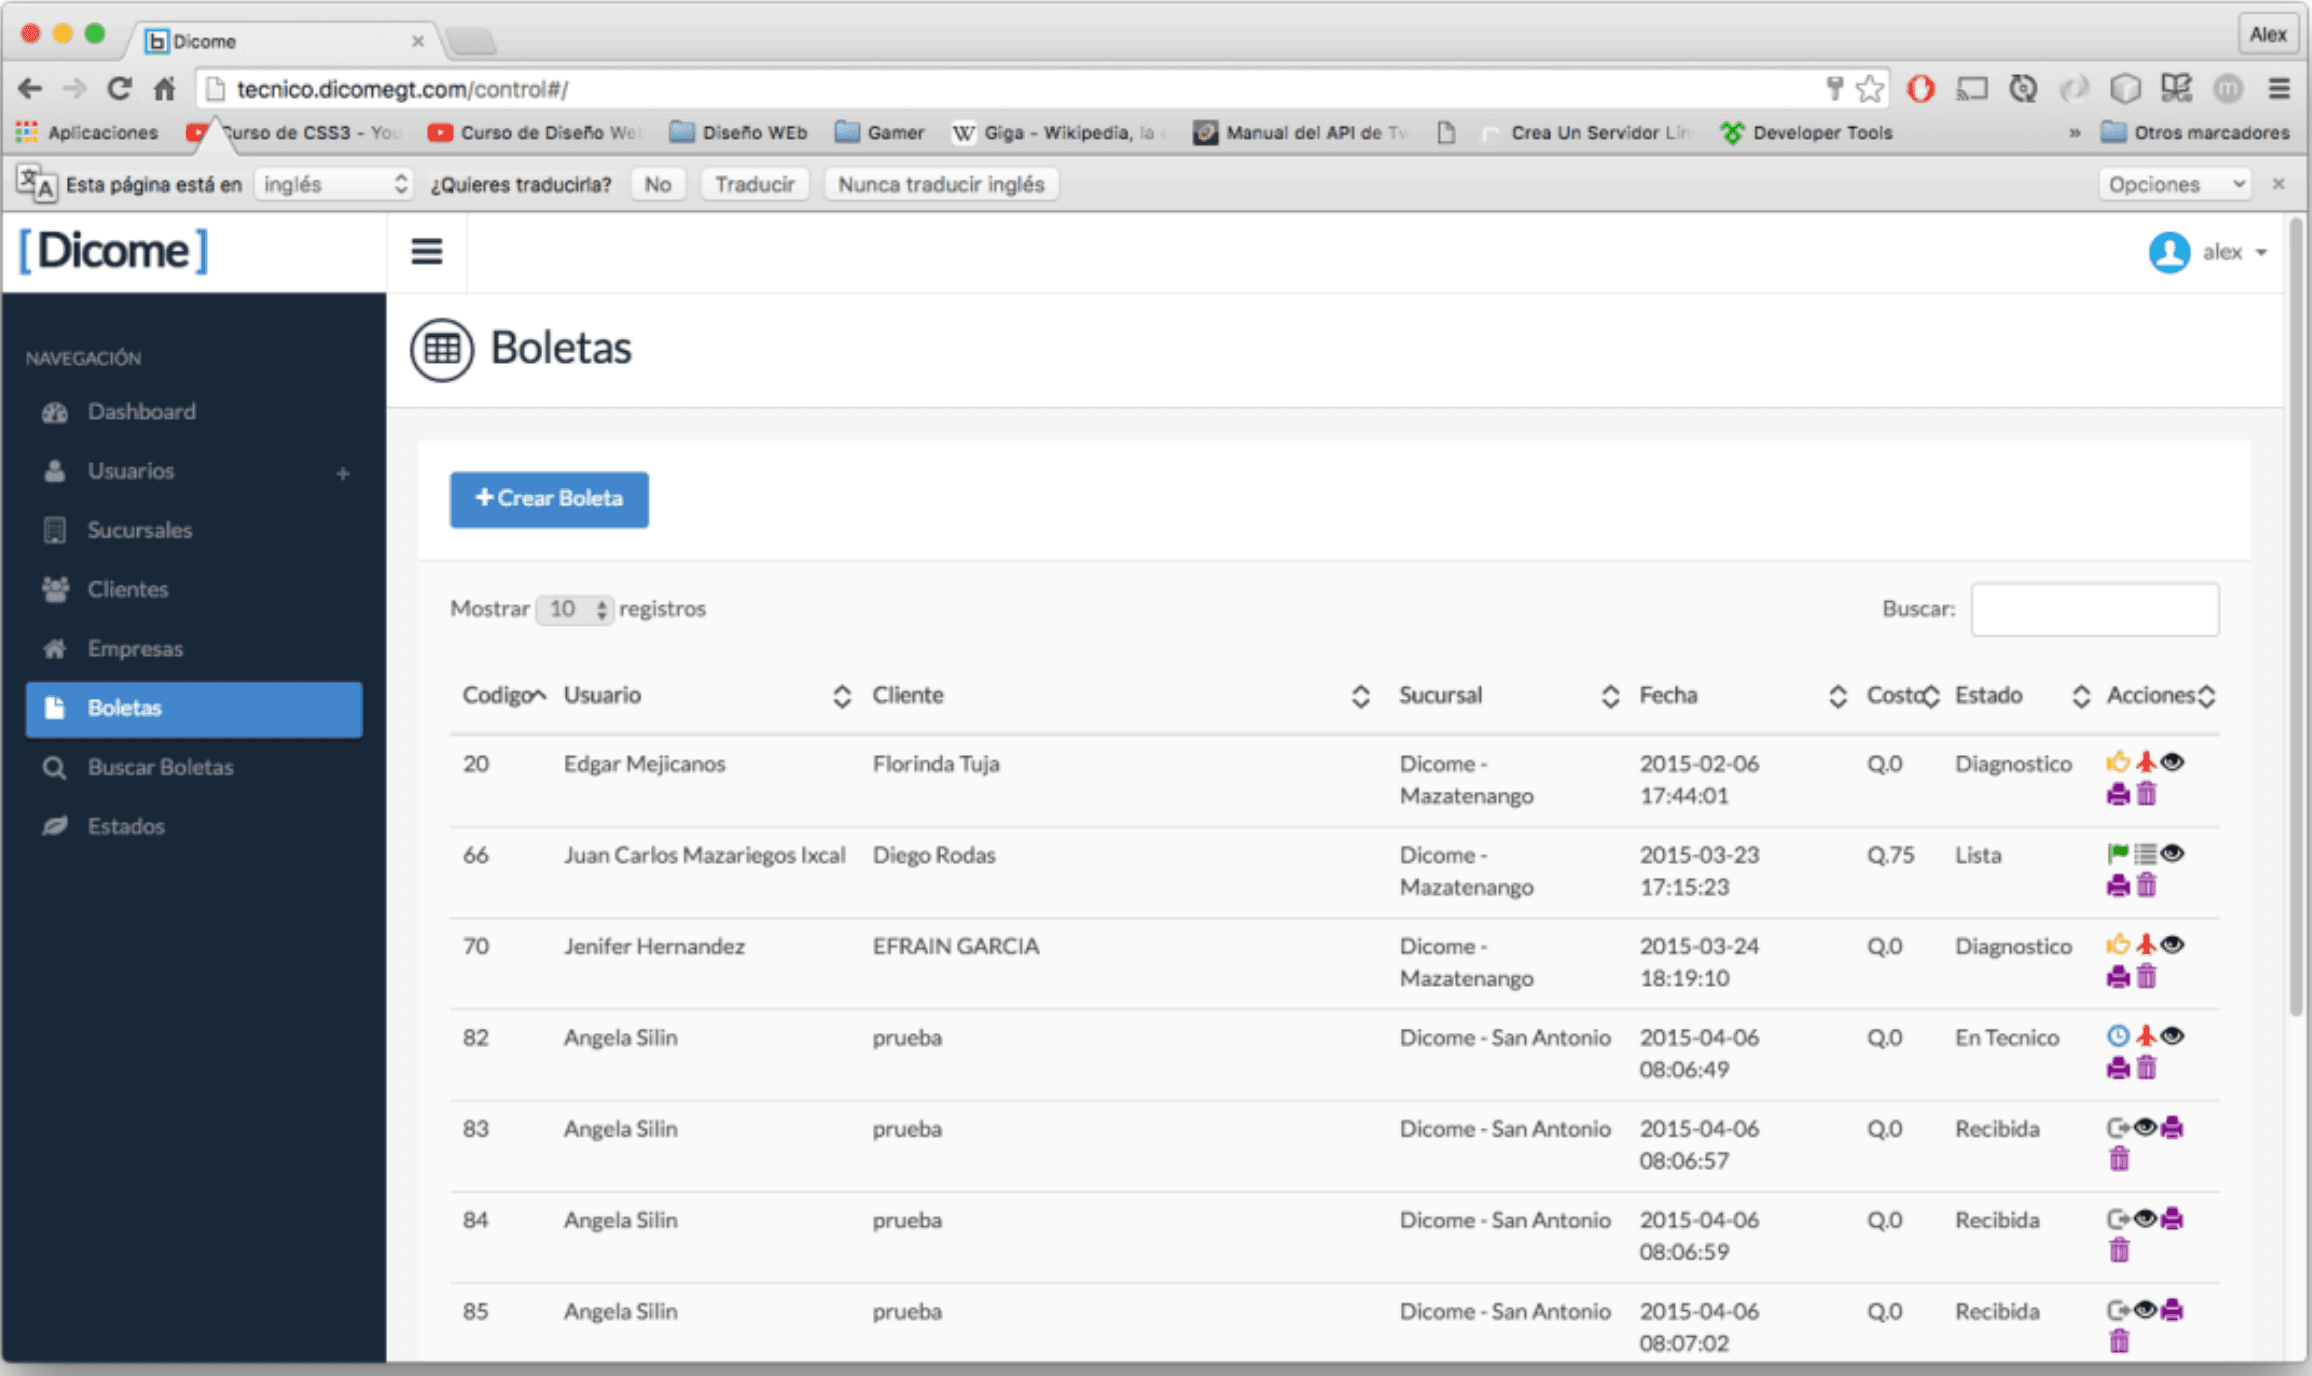Click blue clock icon in boleta 82 row

[x=2117, y=1036]
